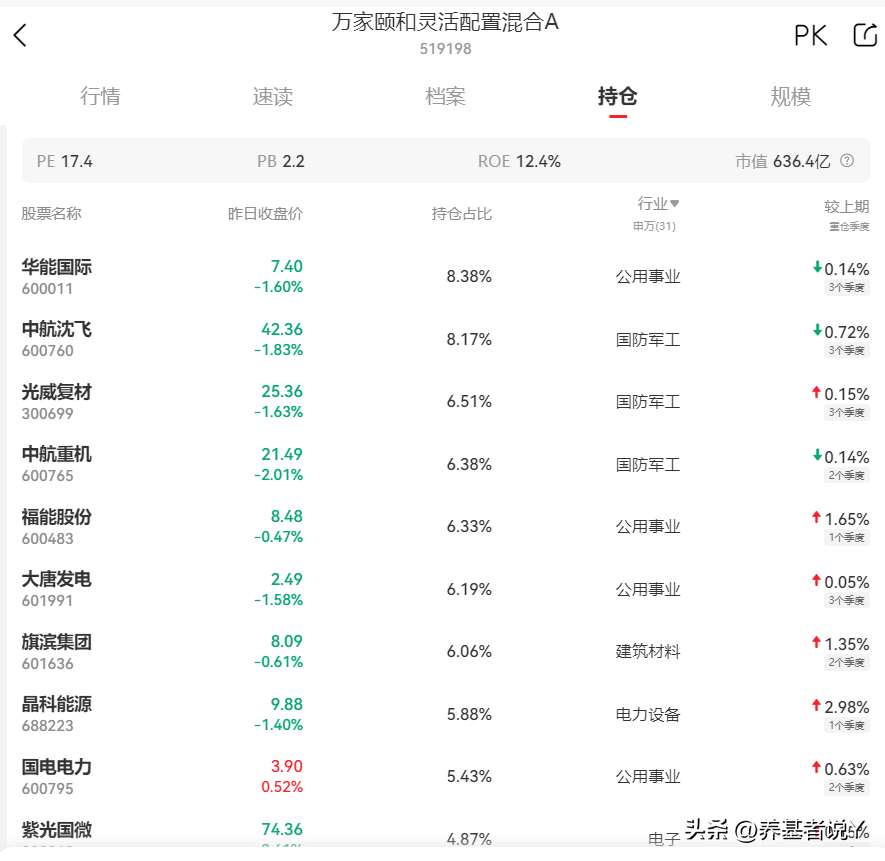Click the PB 2.2 metric

281,161
